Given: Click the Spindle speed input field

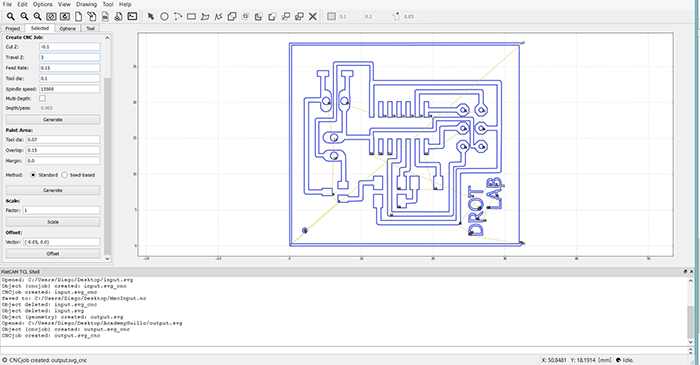Looking at the screenshot, I should click(70, 89).
